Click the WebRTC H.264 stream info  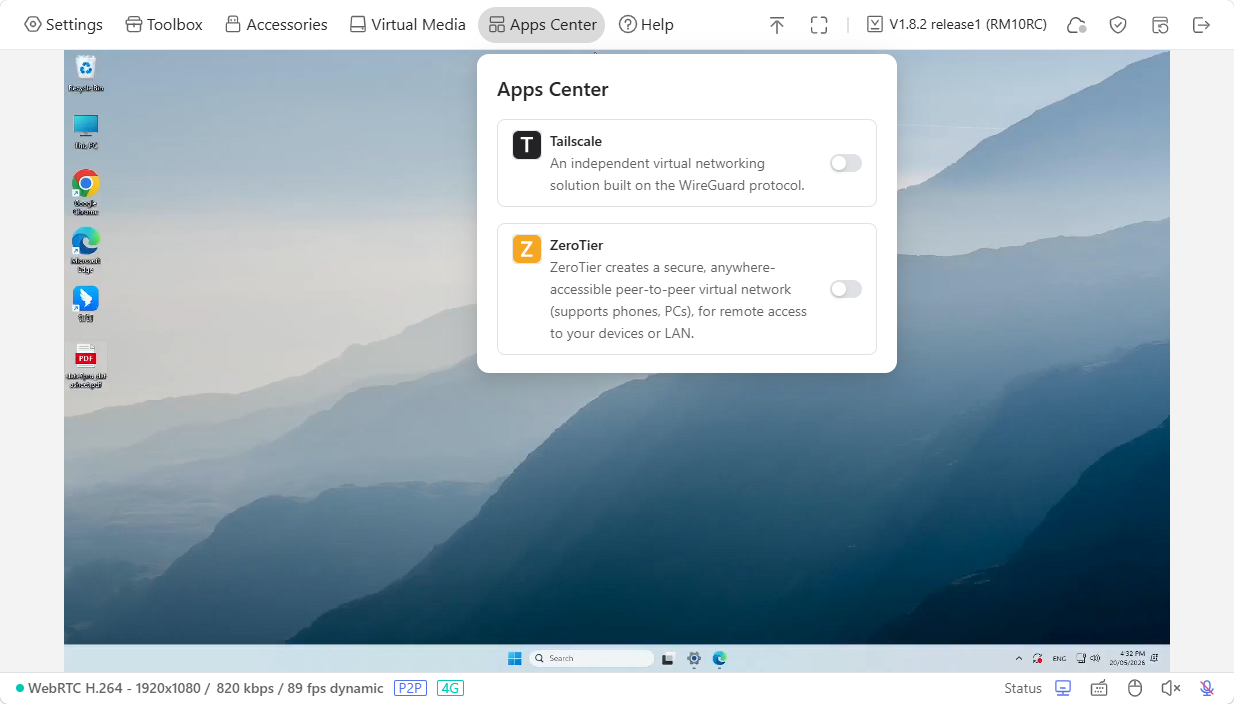(x=200, y=688)
